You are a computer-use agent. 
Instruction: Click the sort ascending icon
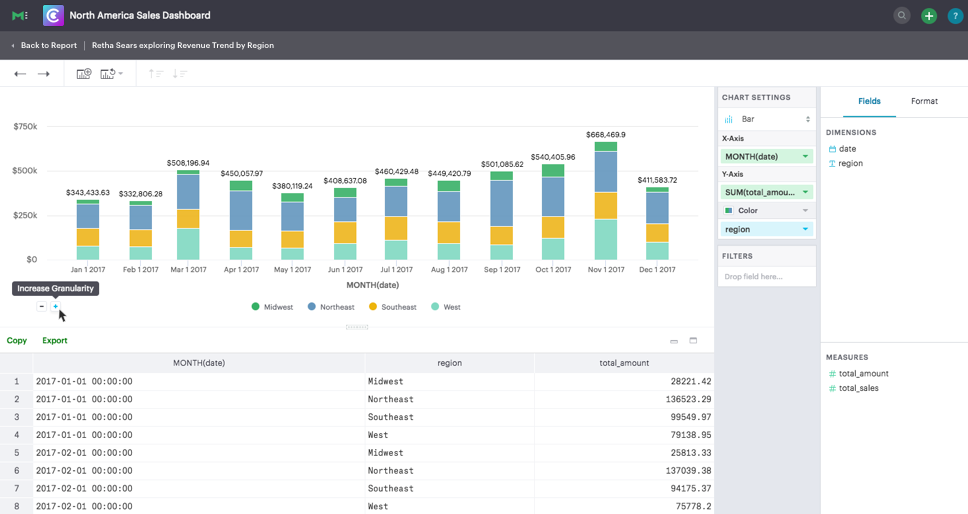156,73
